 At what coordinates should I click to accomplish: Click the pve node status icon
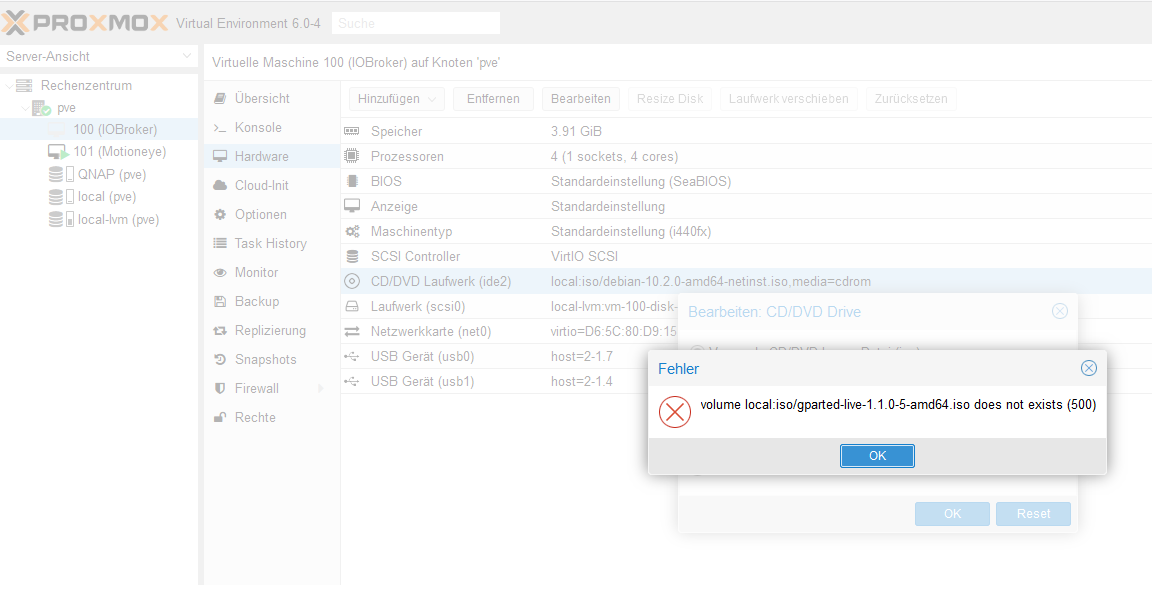(x=41, y=108)
